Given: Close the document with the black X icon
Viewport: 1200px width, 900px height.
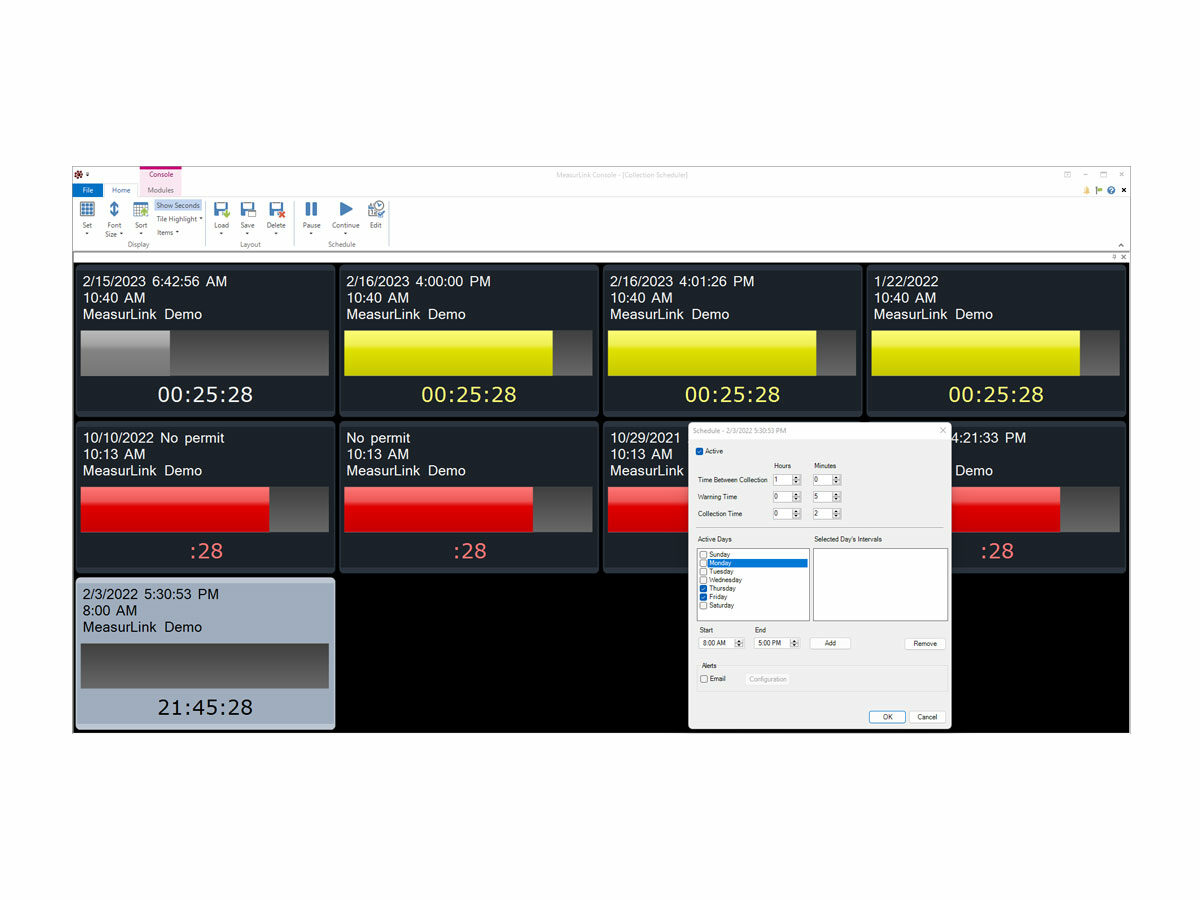Looking at the screenshot, I should coord(1123,190).
